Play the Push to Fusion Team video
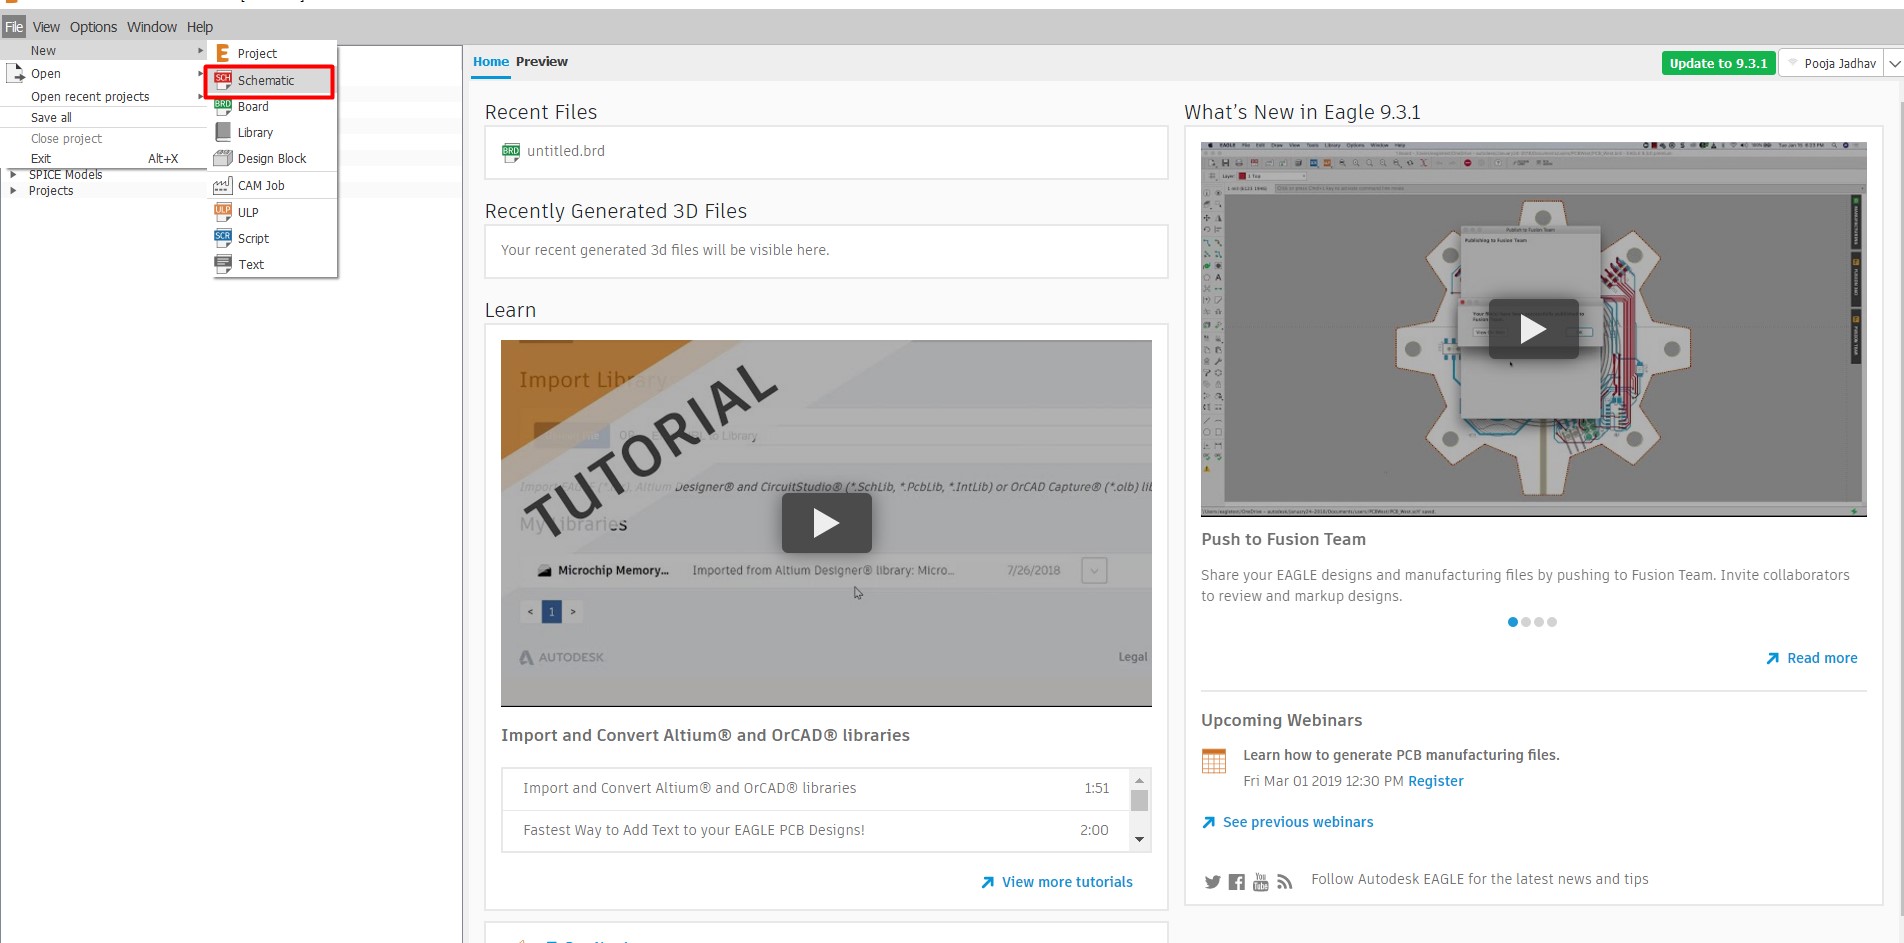Screen dimensions: 1904x943 [1533, 329]
